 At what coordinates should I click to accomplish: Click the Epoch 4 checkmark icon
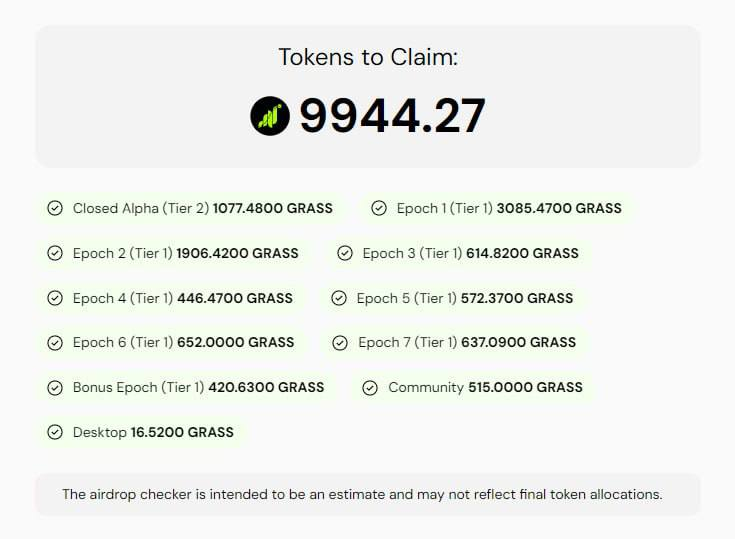coord(55,298)
